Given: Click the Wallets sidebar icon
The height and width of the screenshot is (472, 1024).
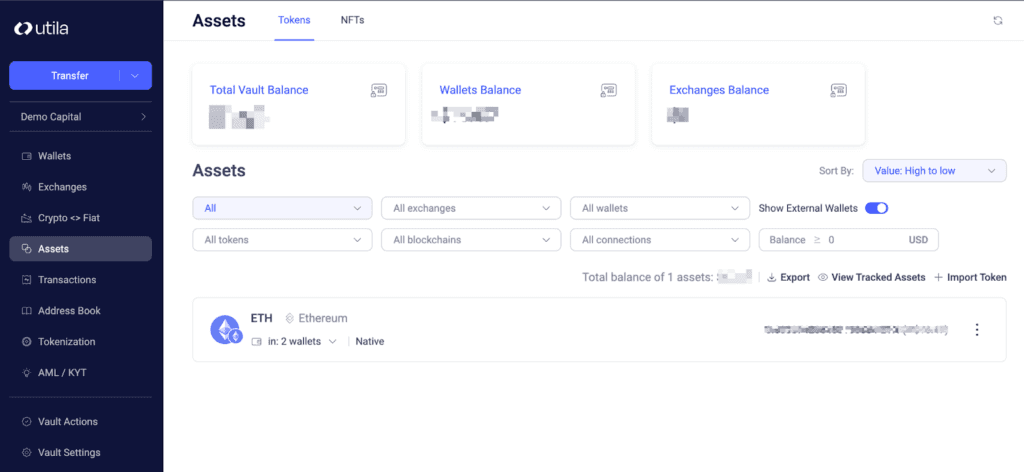Looking at the screenshot, I should coord(27,156).
